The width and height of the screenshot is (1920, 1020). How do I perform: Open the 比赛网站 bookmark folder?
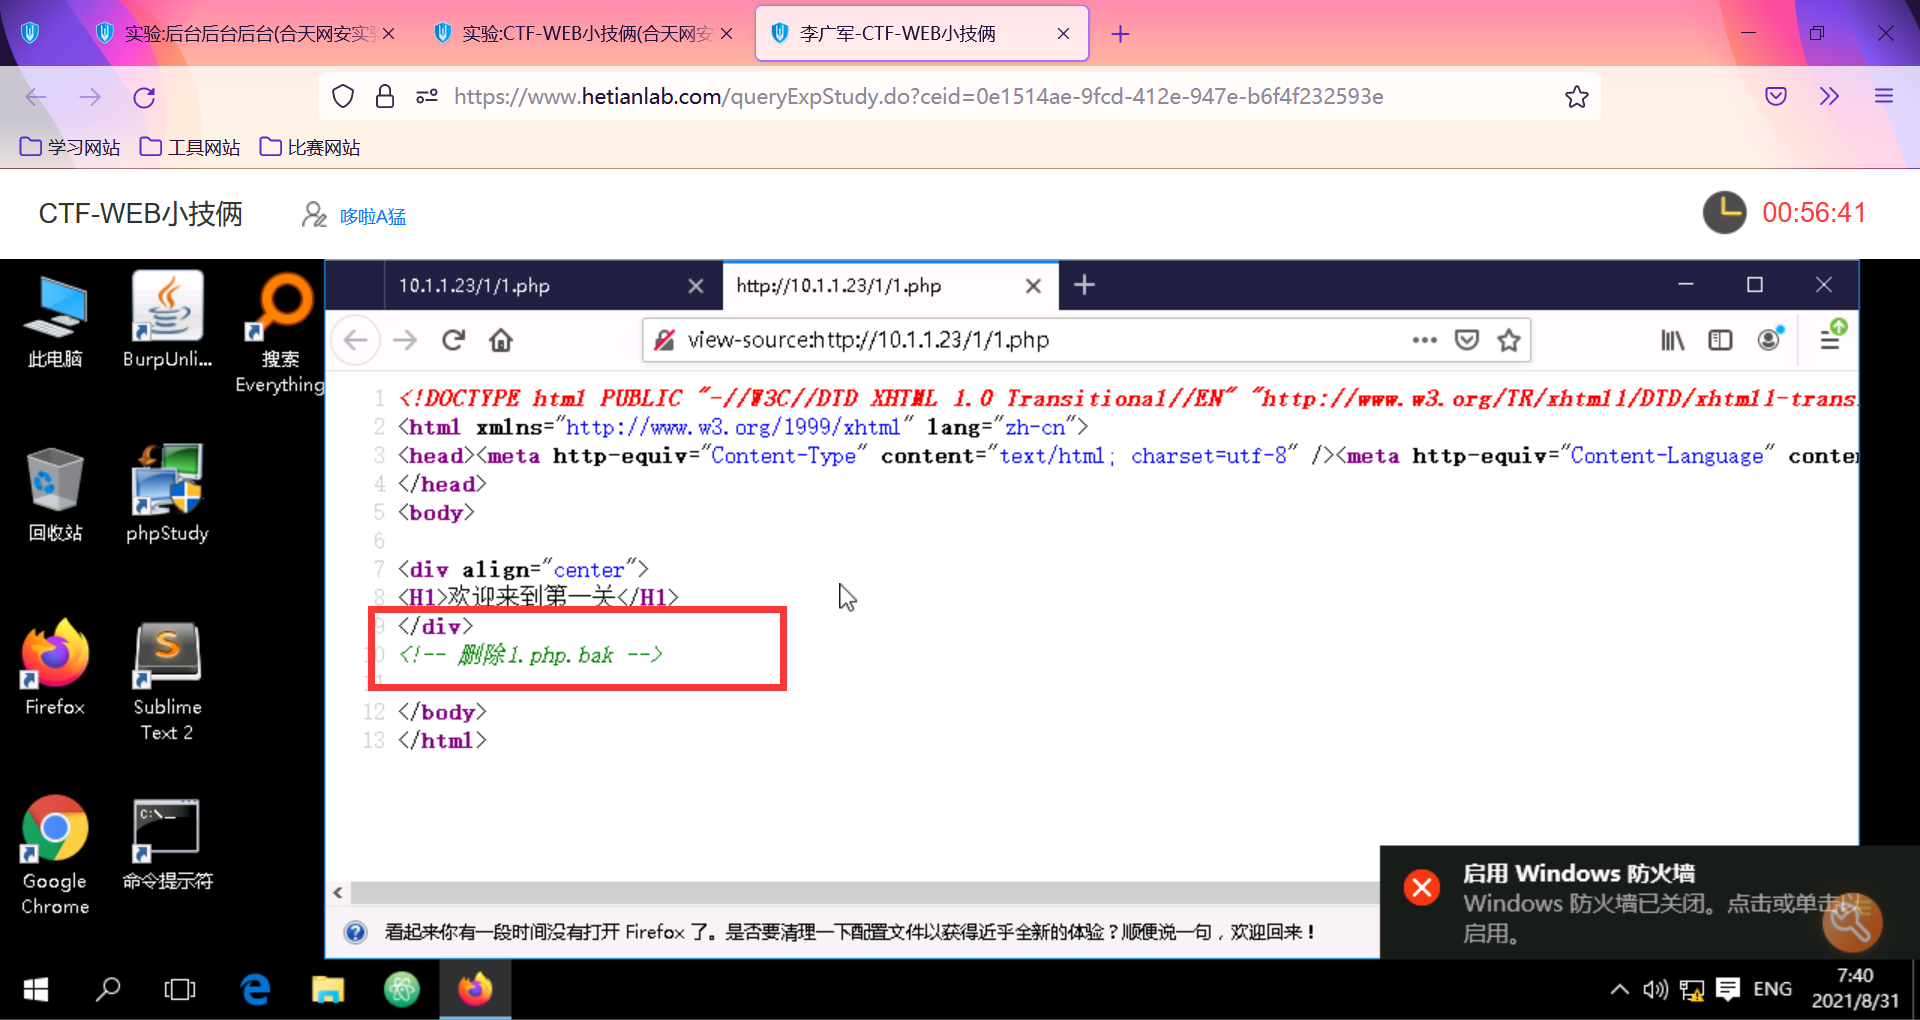click(x=310, y=148)
